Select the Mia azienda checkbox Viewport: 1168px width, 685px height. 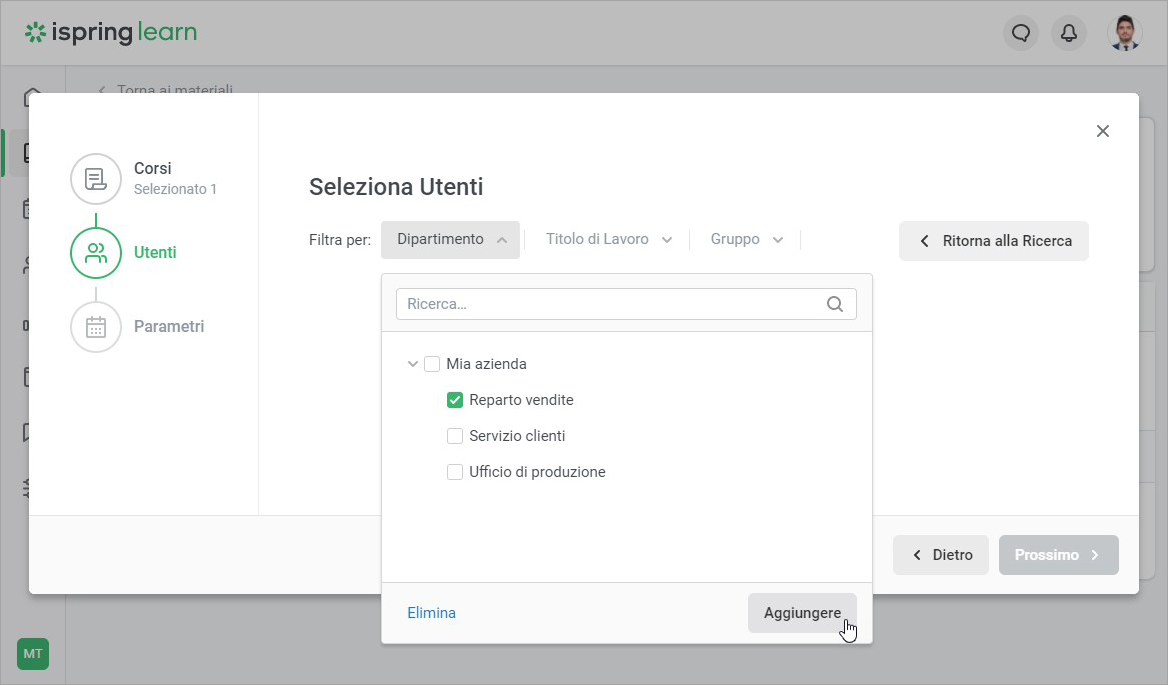click(x=432, y=364)
